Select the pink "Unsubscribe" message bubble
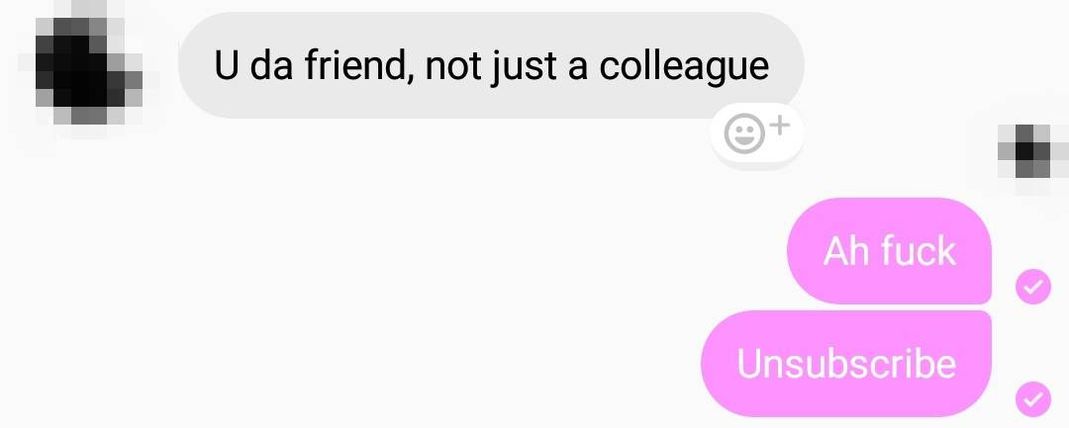Image resolution: width=1069 pixels, height=428 pixels. 846,363
